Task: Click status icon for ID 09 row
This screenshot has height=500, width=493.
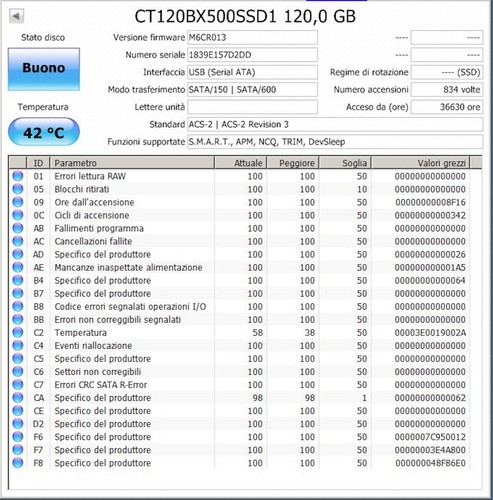Action: pos(18,202)
